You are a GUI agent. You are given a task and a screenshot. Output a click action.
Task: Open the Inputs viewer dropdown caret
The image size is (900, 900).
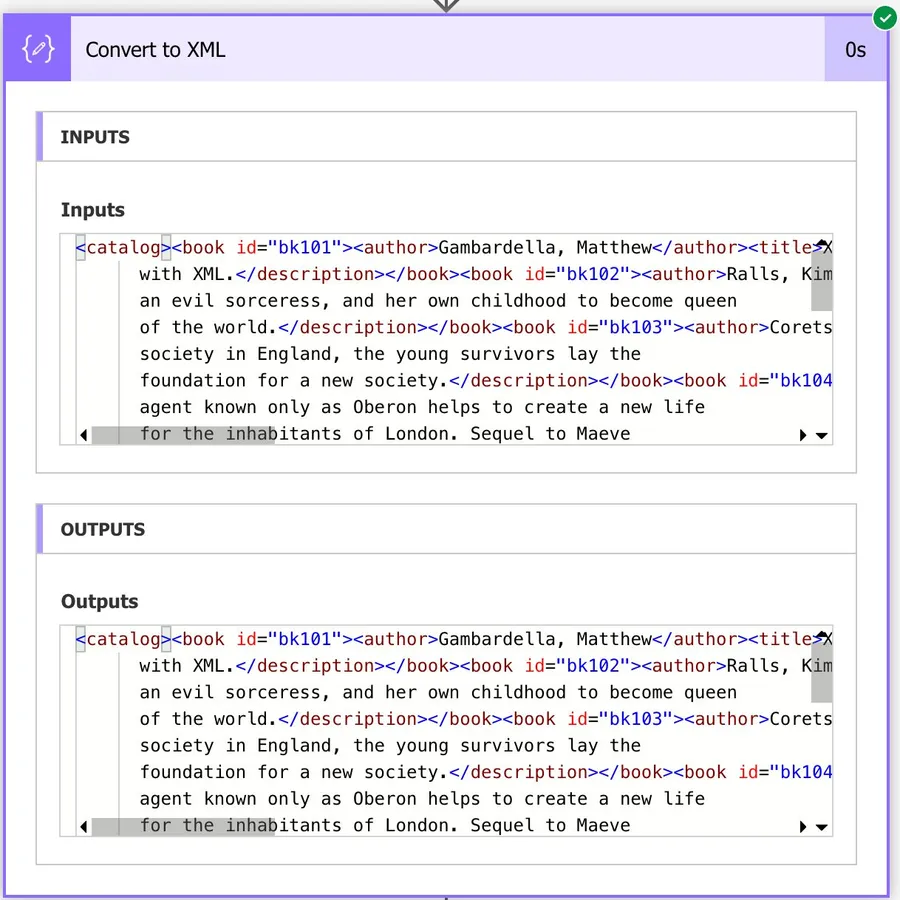[821, 434]
